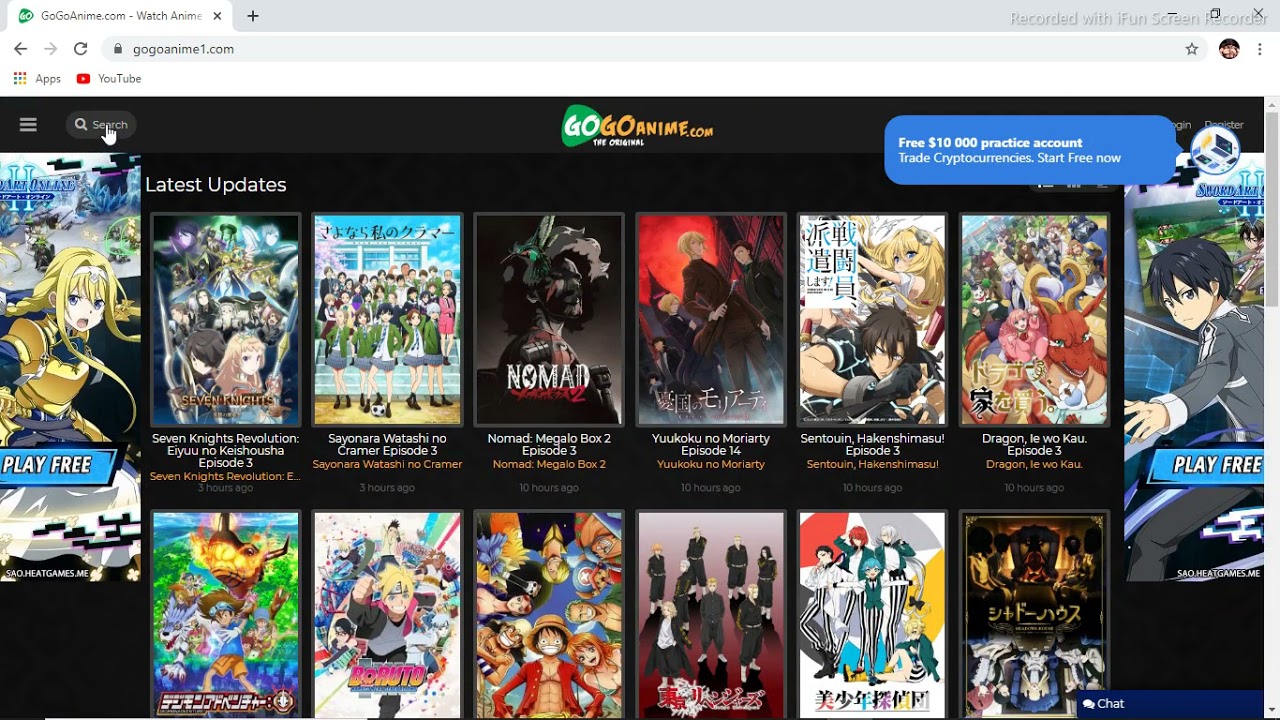This screenshot has height=720, width=1280.
Task: Open the Chat widget
Action: (x=1170, y=704)
